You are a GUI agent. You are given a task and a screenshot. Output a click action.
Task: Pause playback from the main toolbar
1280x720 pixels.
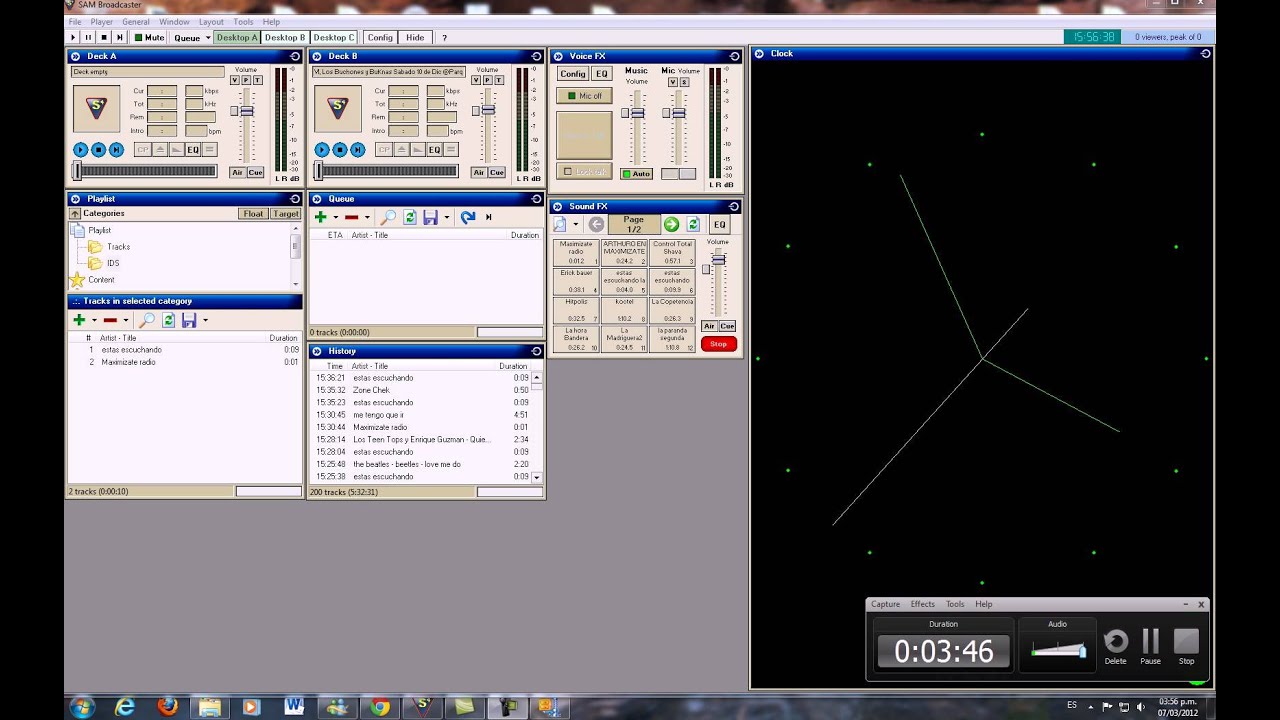[x=88, y=38]
